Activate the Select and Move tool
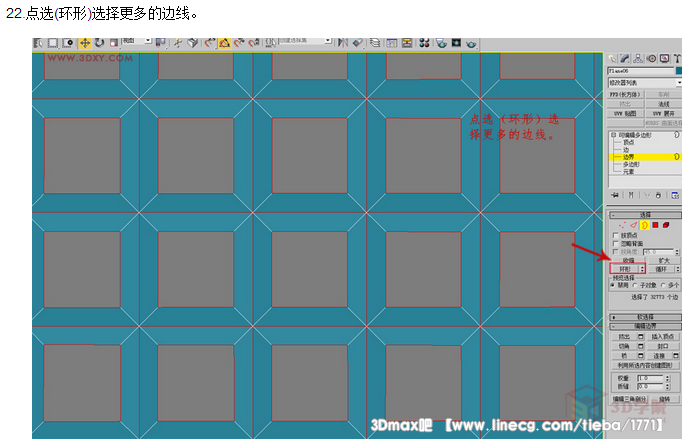Image resolution: width=692 pixels, height=442 pixels. pos(84,43)
